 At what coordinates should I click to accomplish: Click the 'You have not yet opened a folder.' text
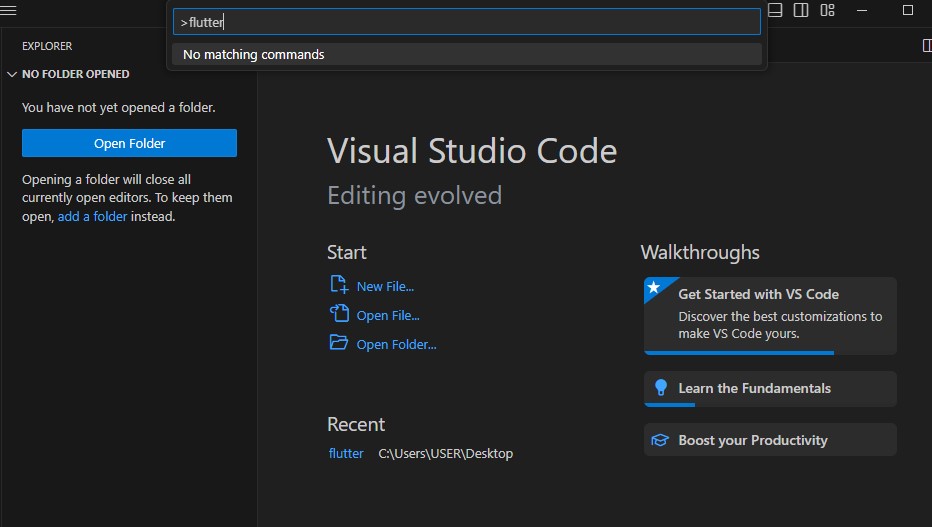119,108
